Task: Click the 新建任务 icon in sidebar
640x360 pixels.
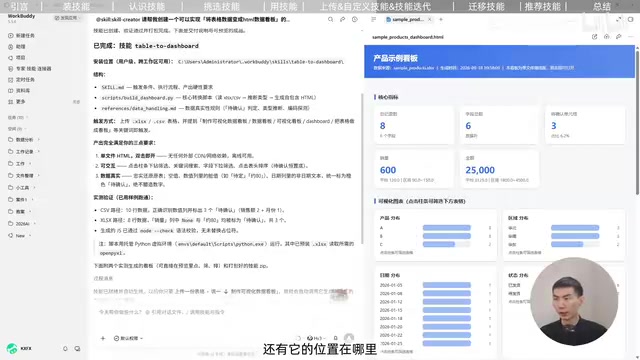Action: pos(11,36)
